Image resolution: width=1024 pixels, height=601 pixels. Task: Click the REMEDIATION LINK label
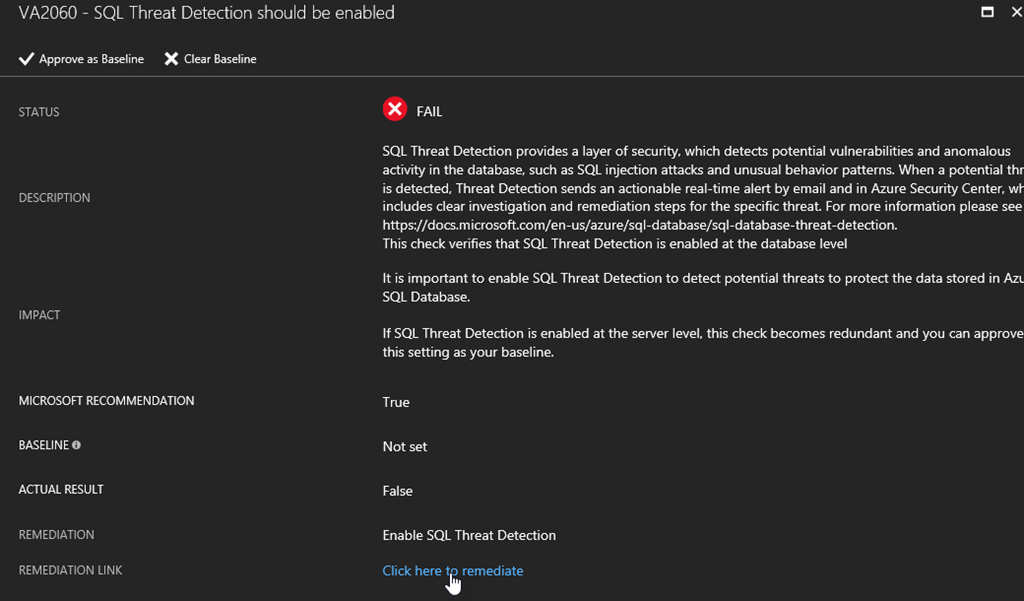(x=70, y=570)
